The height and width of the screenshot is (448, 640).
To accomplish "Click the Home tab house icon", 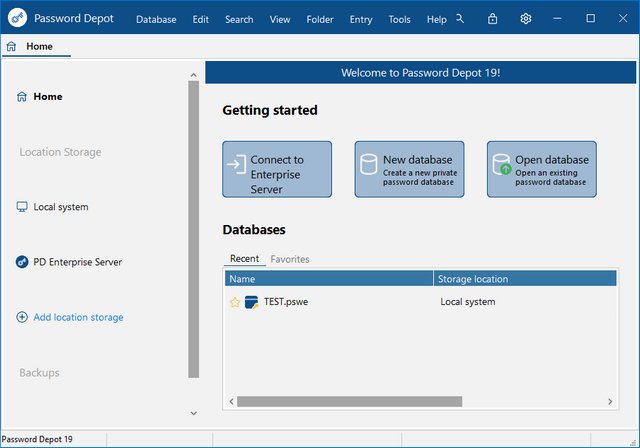I will tap(11, 46).
